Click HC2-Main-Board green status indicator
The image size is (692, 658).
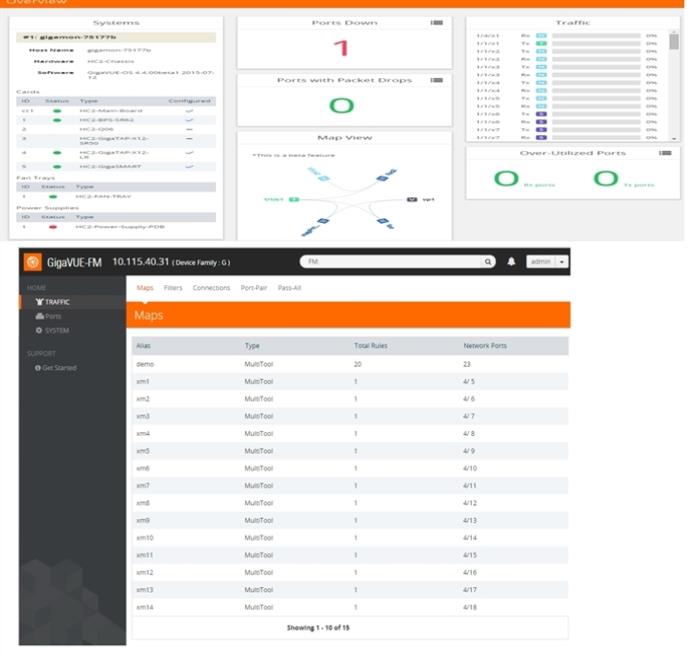coord(57,111)
